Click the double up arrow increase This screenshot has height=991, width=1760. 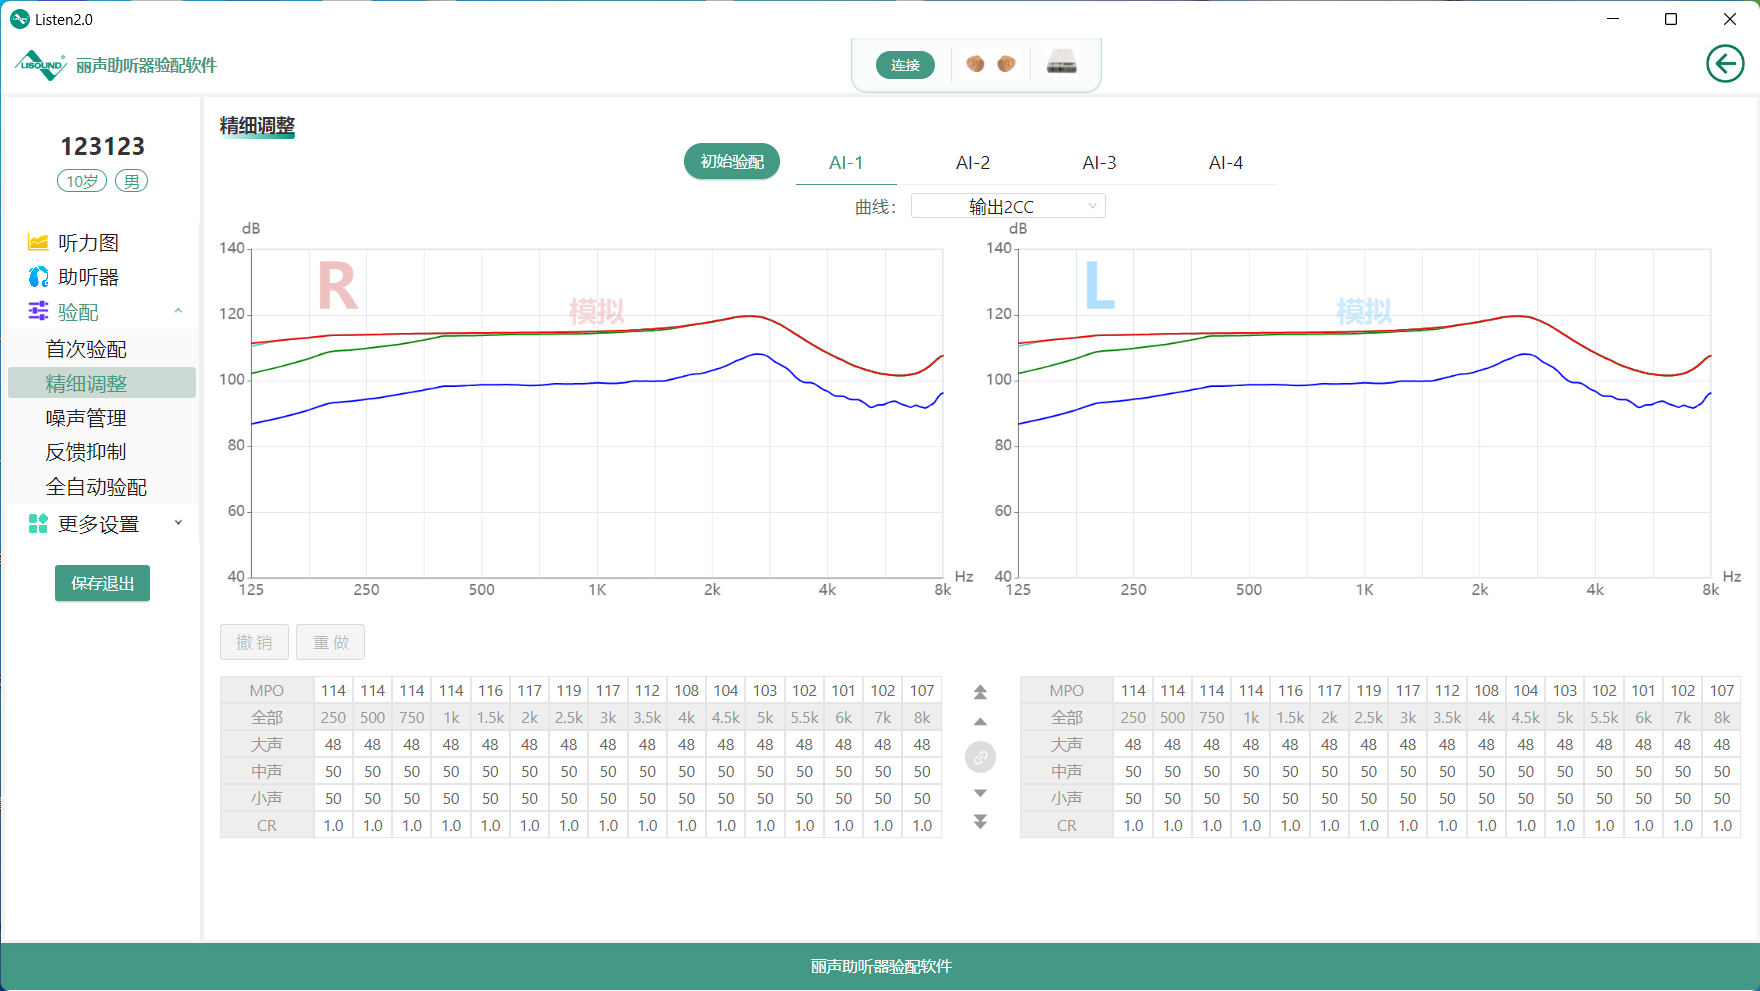coord(980,692)
